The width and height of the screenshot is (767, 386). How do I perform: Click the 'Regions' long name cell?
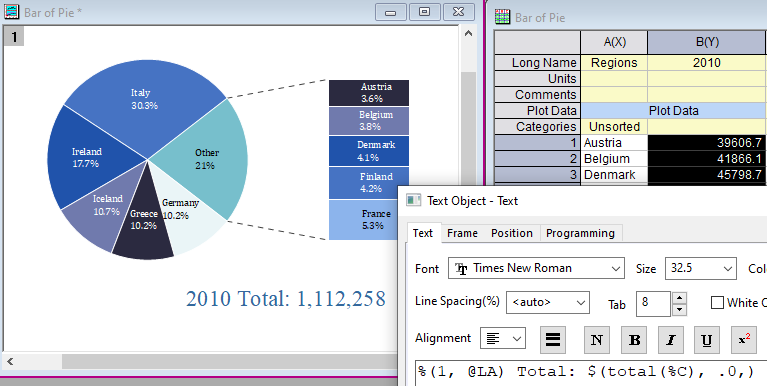[x=614, y=63]
